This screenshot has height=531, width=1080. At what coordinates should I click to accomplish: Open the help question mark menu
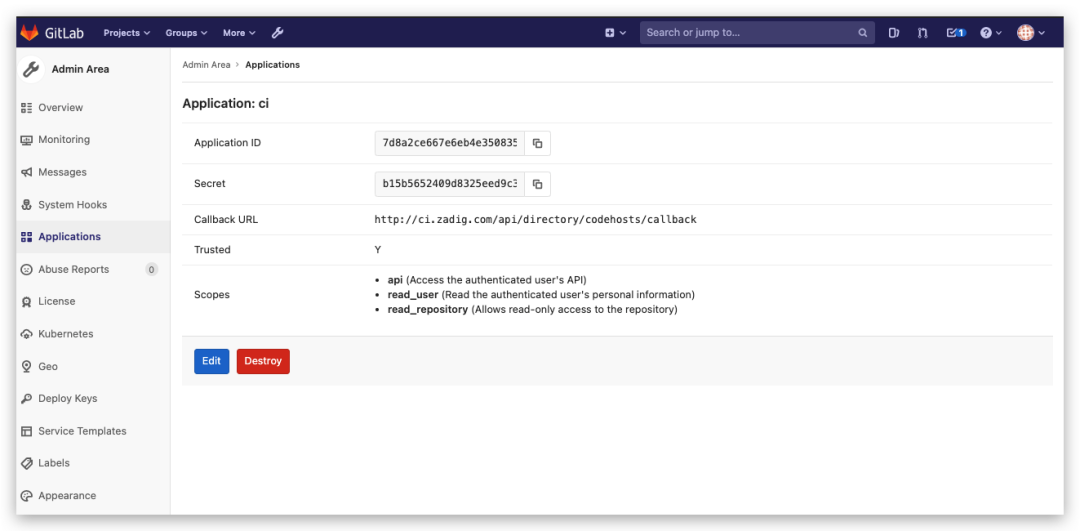point(990,32)
